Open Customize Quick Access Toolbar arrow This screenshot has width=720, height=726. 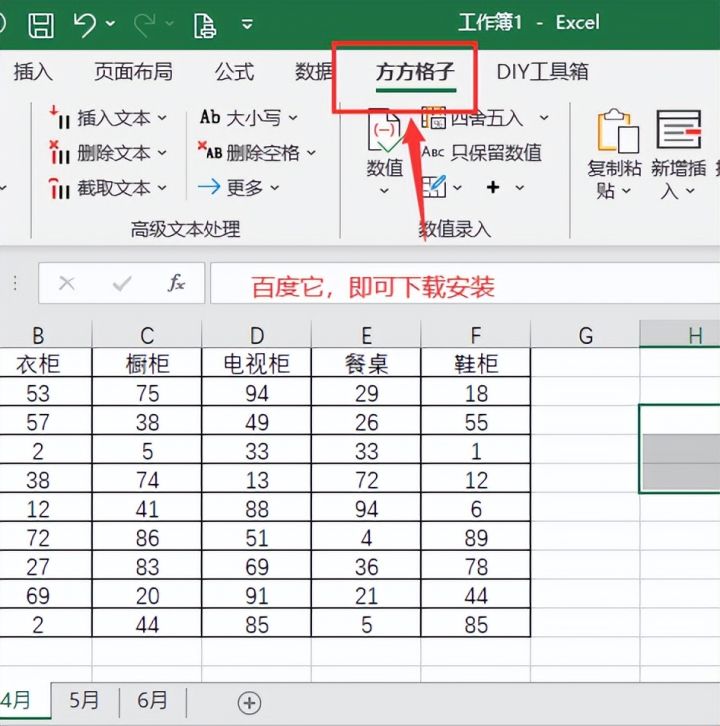tap(248, 23)
